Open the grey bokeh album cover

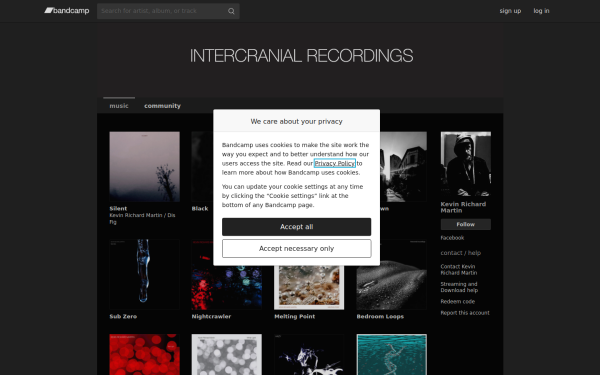click(x=227, y=354)
